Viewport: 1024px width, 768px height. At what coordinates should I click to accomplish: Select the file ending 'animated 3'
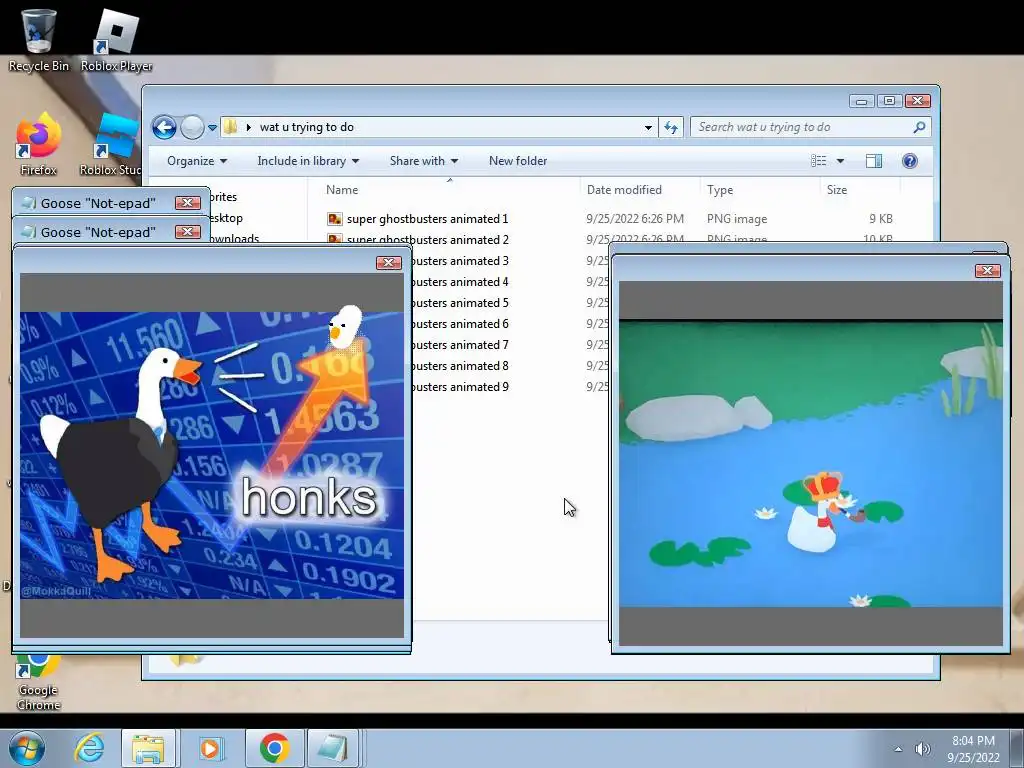[x=460, y=261]
